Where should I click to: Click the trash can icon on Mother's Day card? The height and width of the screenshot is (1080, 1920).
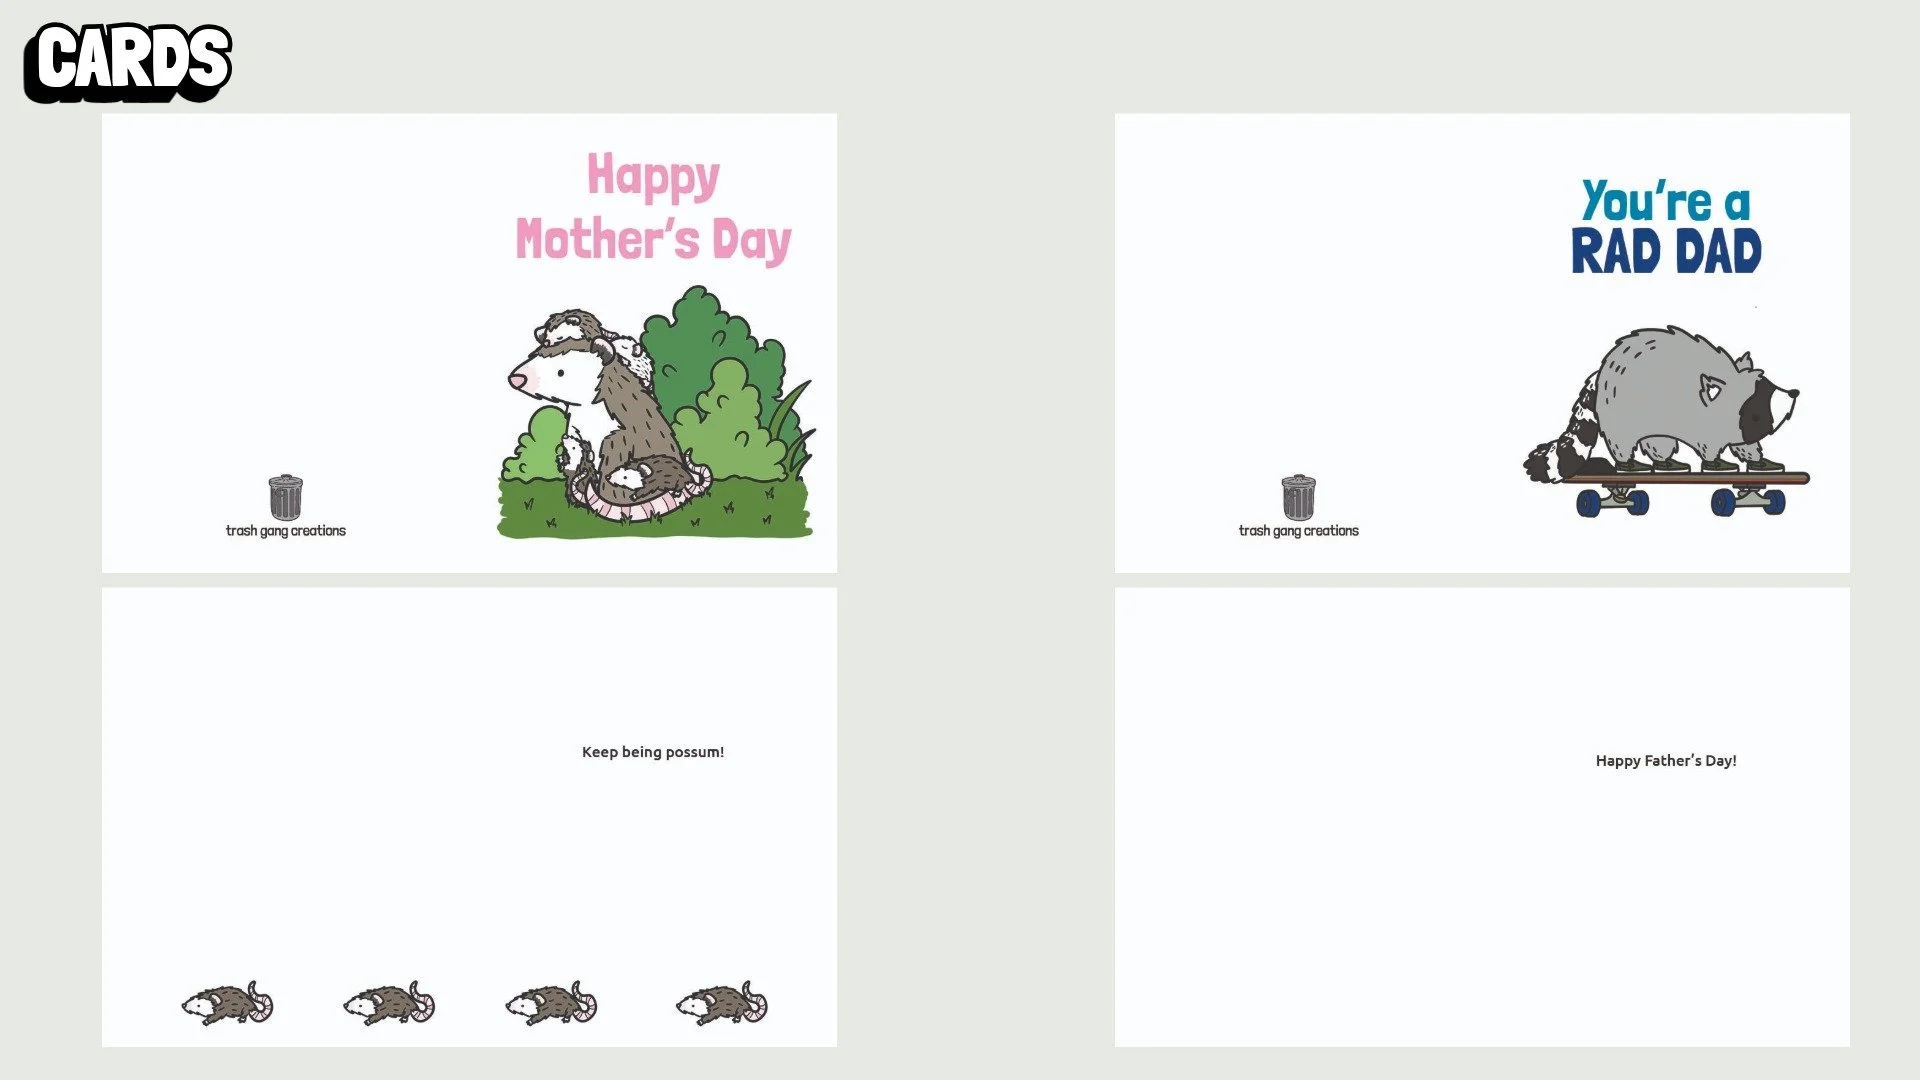pos(285,497)
